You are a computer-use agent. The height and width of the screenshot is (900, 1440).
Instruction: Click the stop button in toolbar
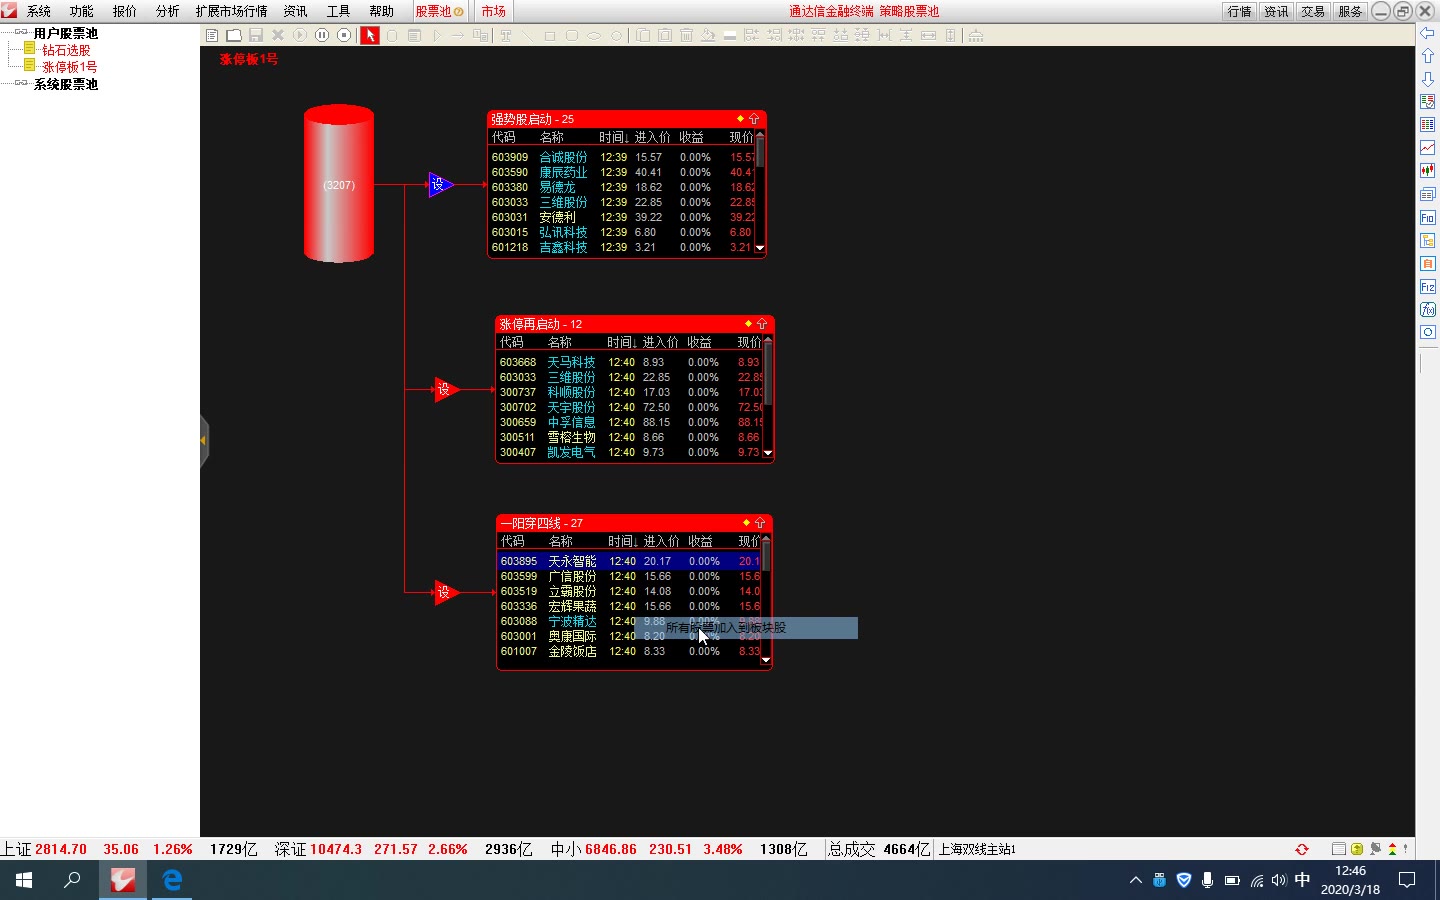coord(344,35)
